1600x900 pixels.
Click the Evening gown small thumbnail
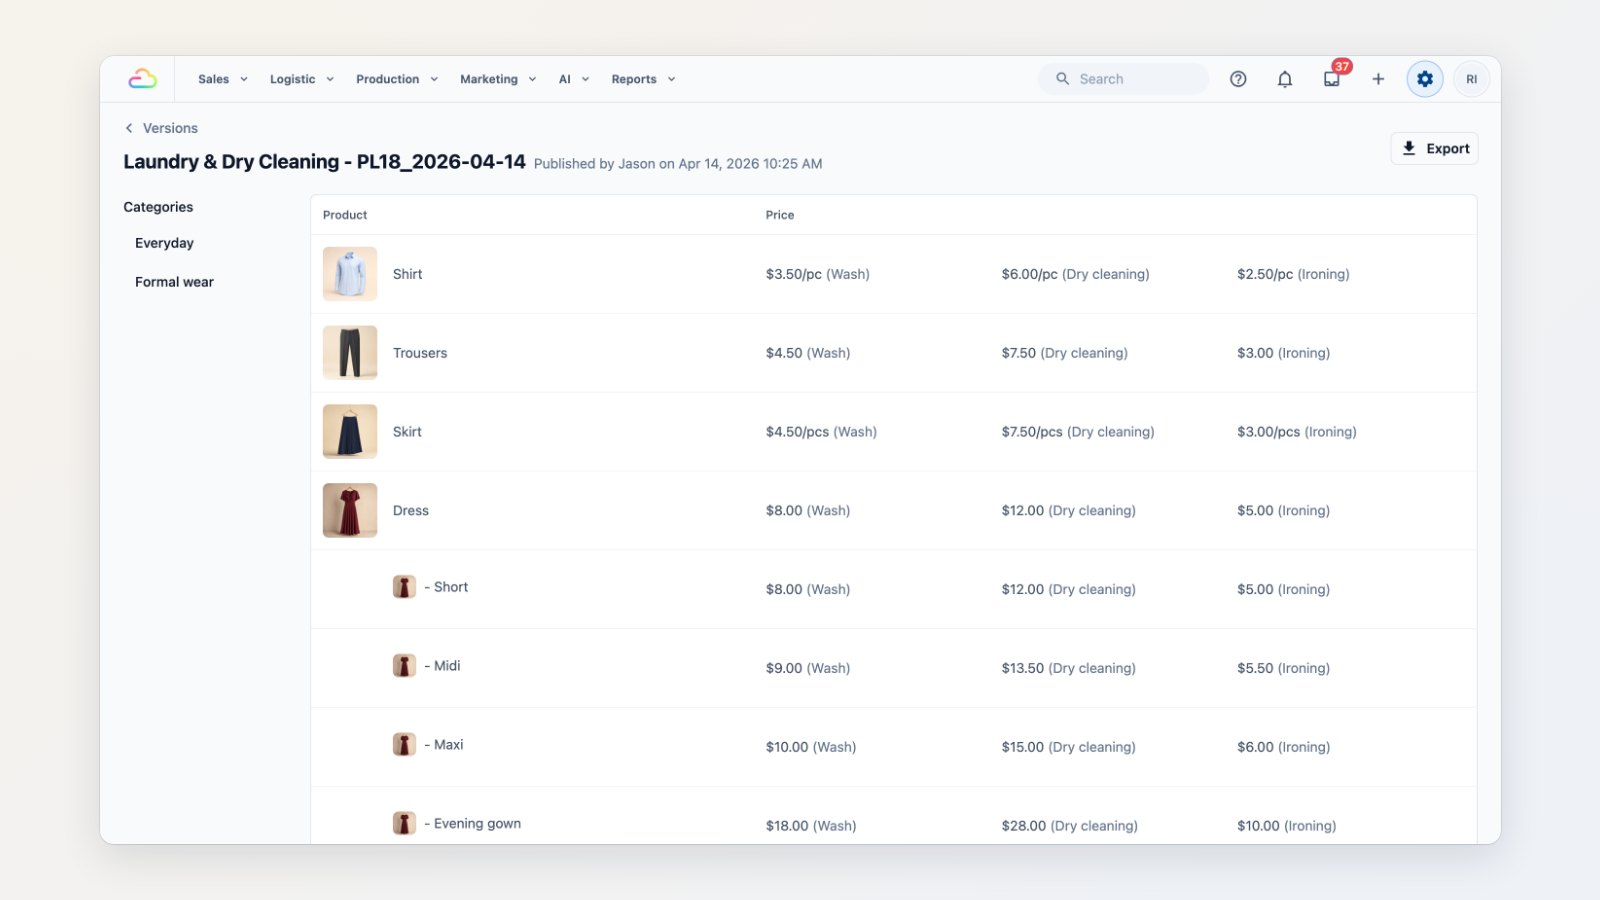click(404, 824)
